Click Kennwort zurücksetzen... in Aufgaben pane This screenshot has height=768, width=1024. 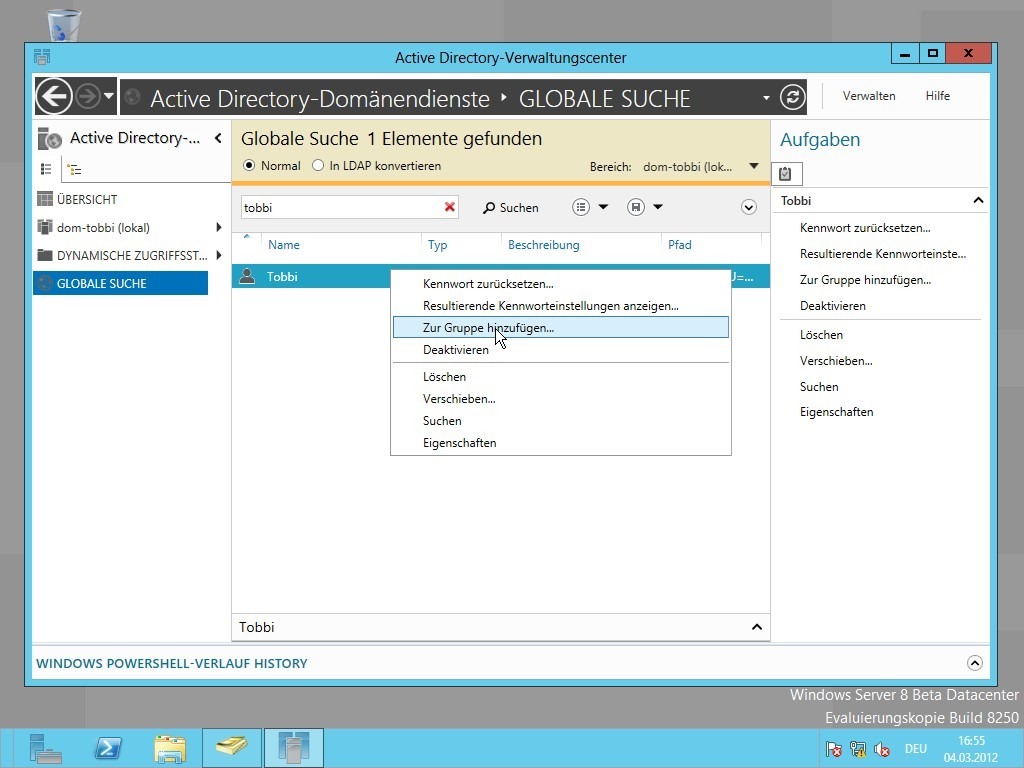865,228
